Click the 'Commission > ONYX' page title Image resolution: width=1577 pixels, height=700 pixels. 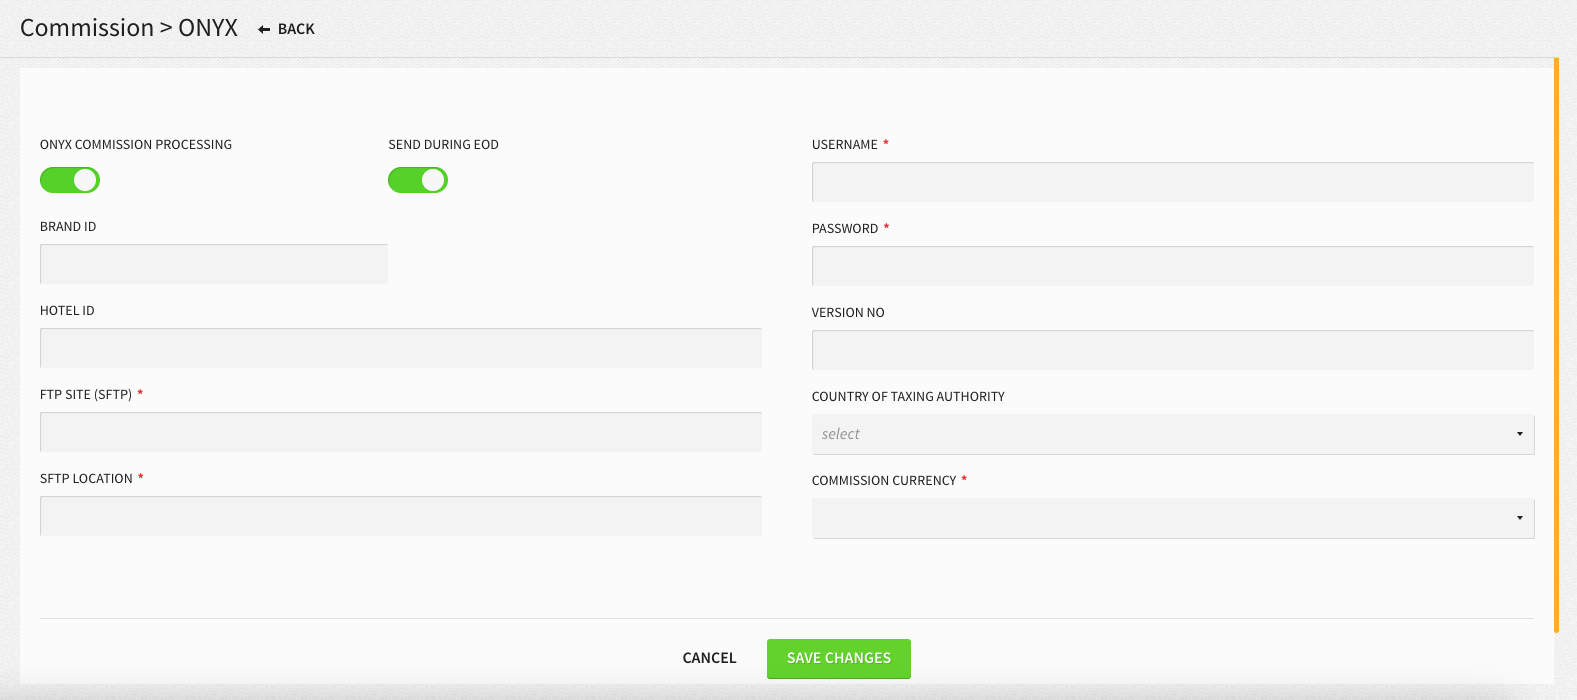129,28
